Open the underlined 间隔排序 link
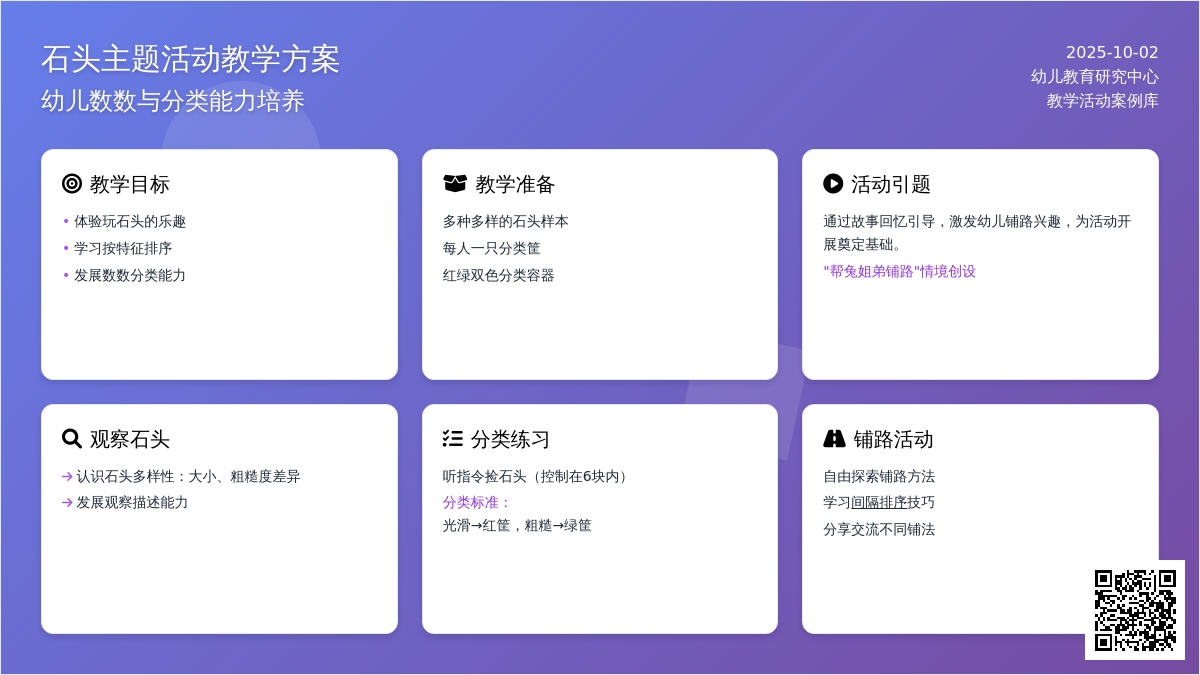The width and height of the screenshot is (1200, 675). pos(879,503)
